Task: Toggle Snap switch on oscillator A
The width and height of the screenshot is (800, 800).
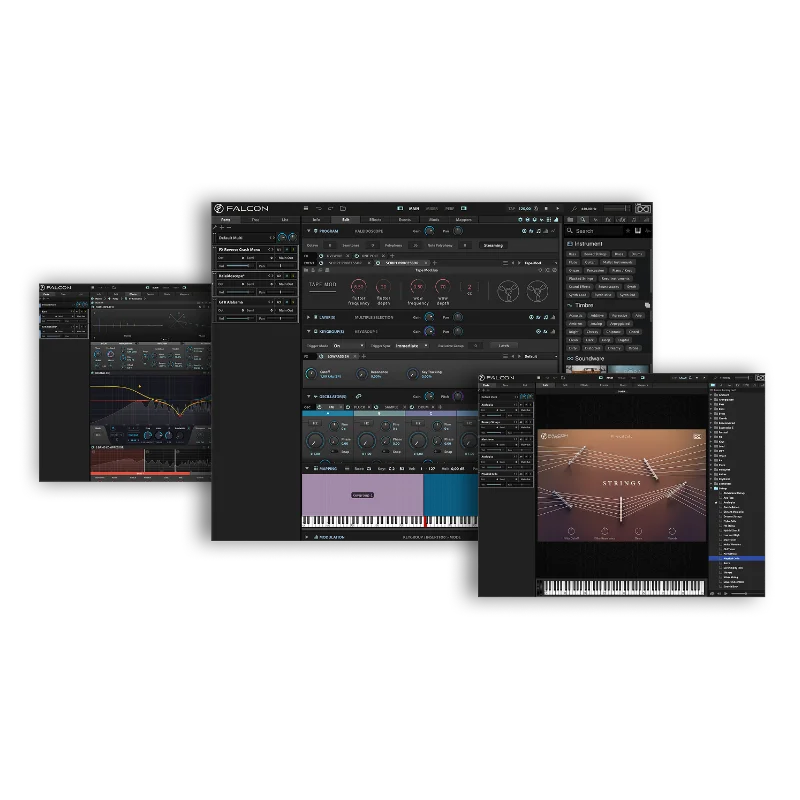Action: click(x=335, y=452)
